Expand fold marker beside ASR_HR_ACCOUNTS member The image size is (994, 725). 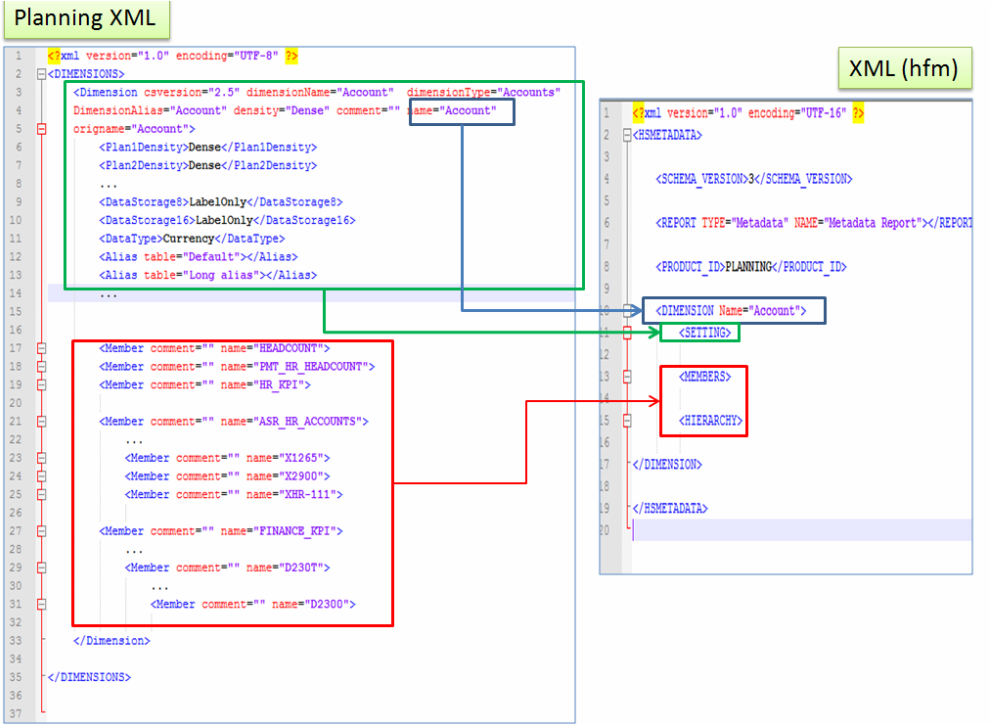pos(41,421)
